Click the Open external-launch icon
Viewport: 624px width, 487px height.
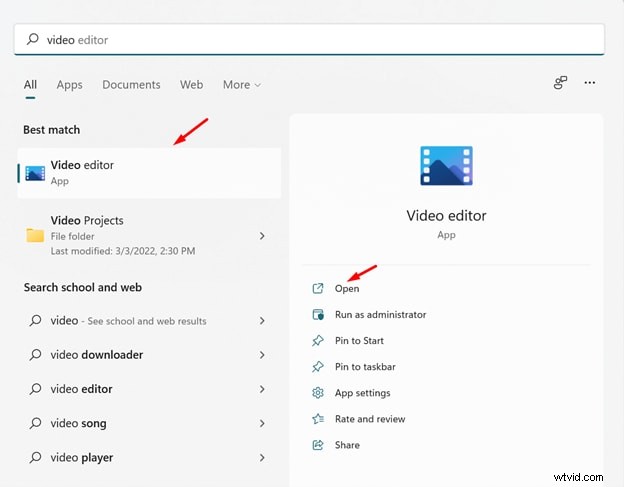pos(318,288)
